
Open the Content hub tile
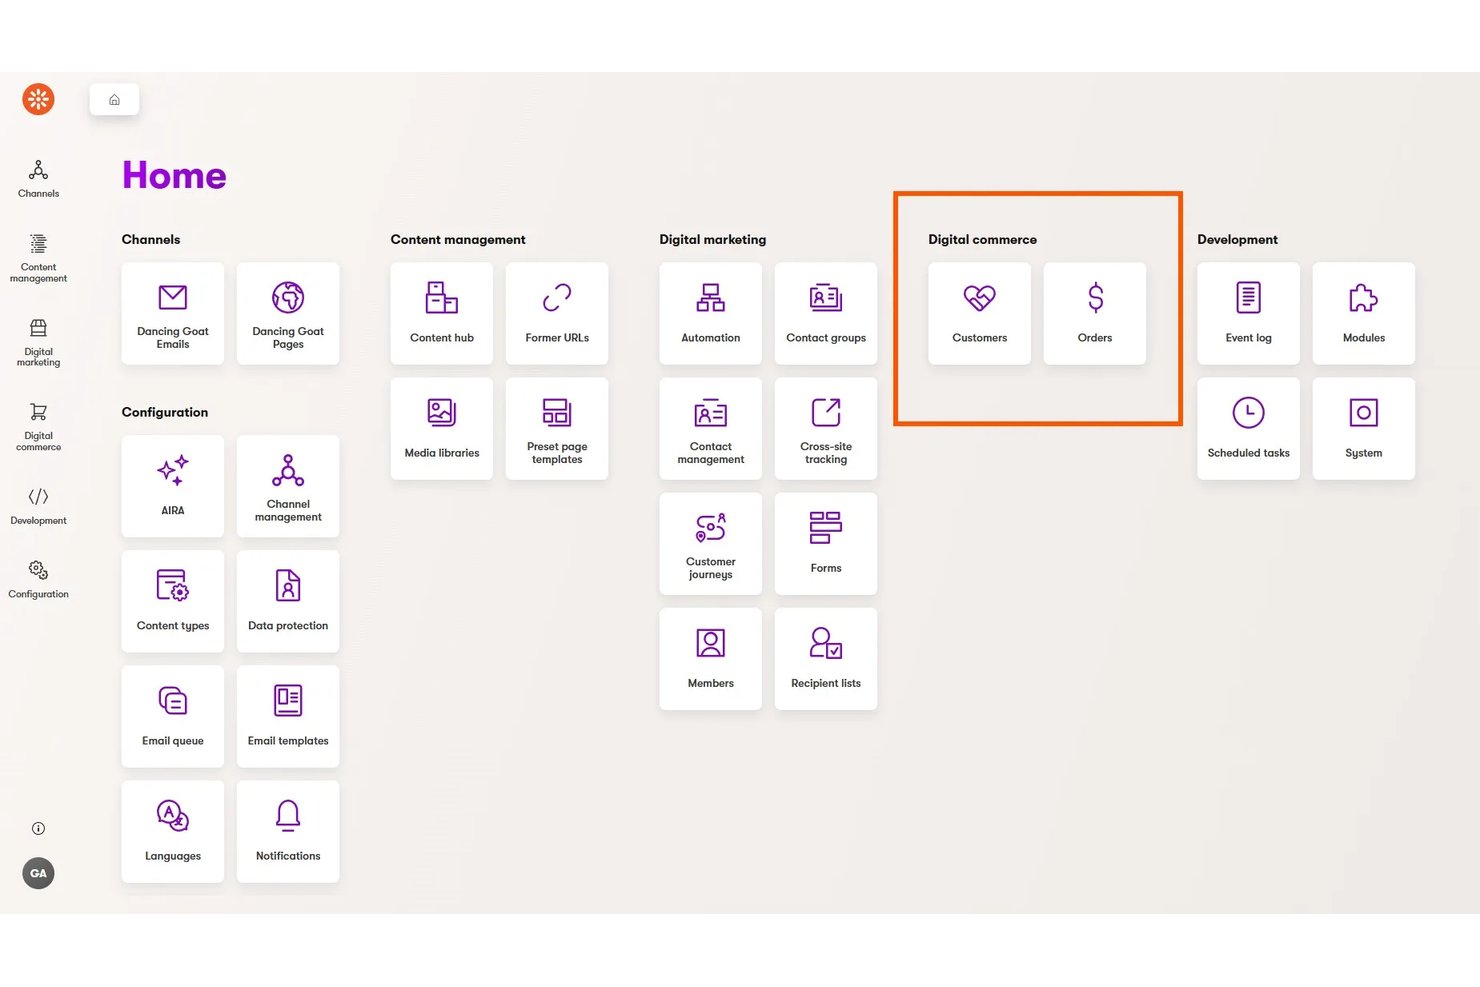coord(442,313)
